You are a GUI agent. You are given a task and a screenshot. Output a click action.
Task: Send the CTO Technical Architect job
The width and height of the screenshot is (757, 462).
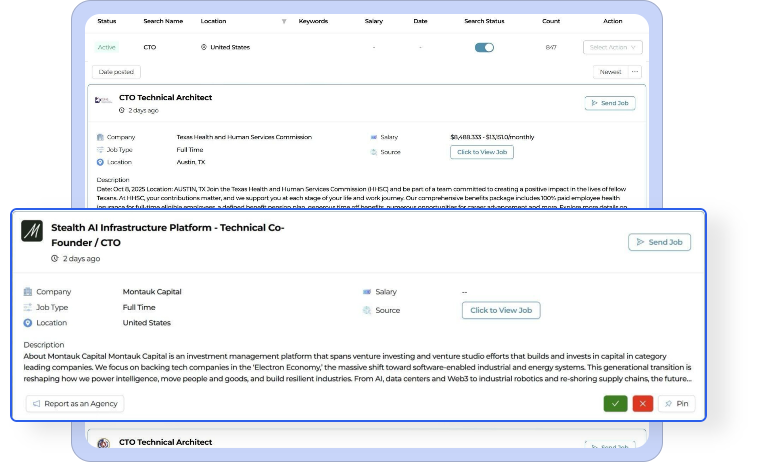pyautogui.click(x=609, y=103)
